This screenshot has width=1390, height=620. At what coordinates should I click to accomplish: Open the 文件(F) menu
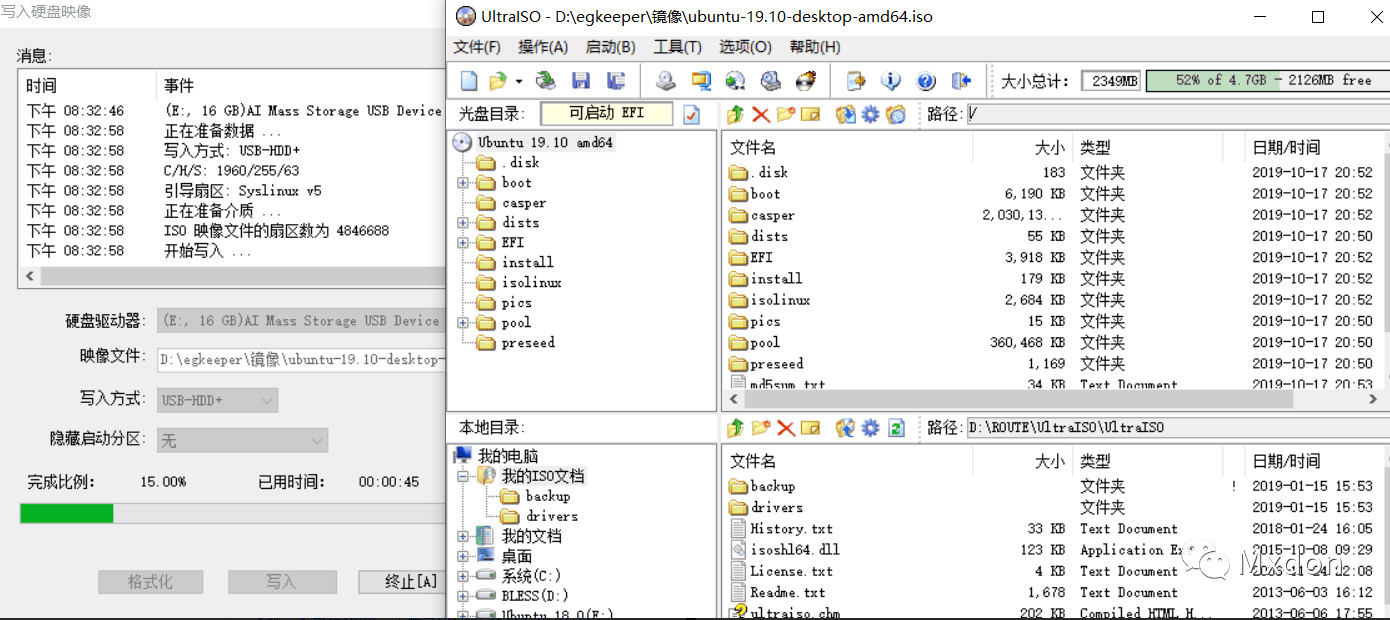point(477,47)
